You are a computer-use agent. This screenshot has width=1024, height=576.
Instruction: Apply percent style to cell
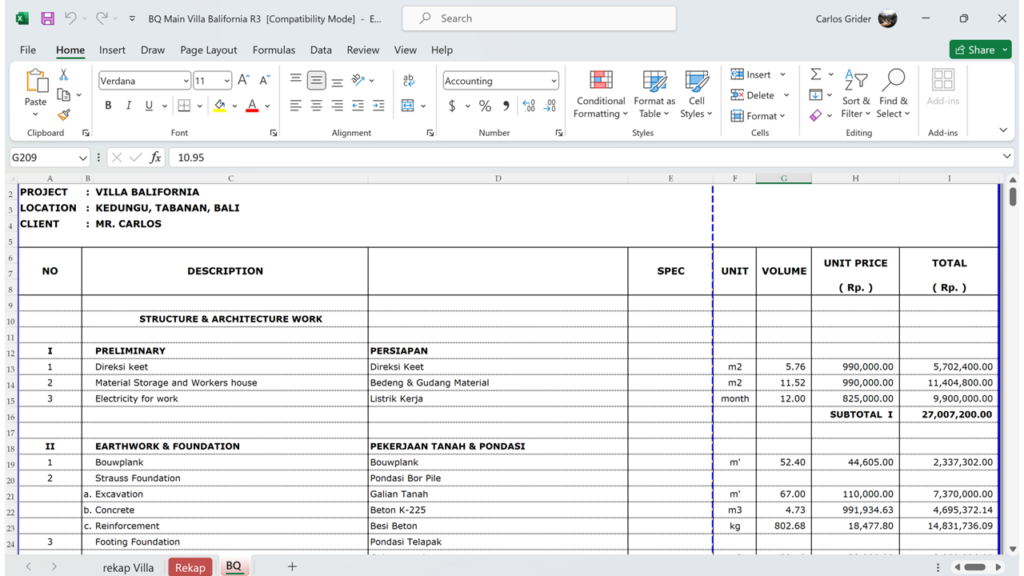(x=485, y=106)
